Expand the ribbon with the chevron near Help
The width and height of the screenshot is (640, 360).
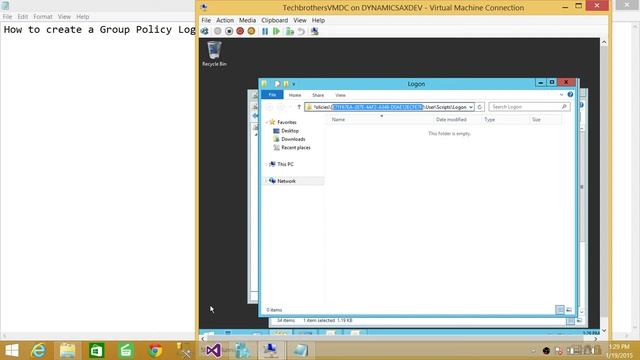point(562,95)
